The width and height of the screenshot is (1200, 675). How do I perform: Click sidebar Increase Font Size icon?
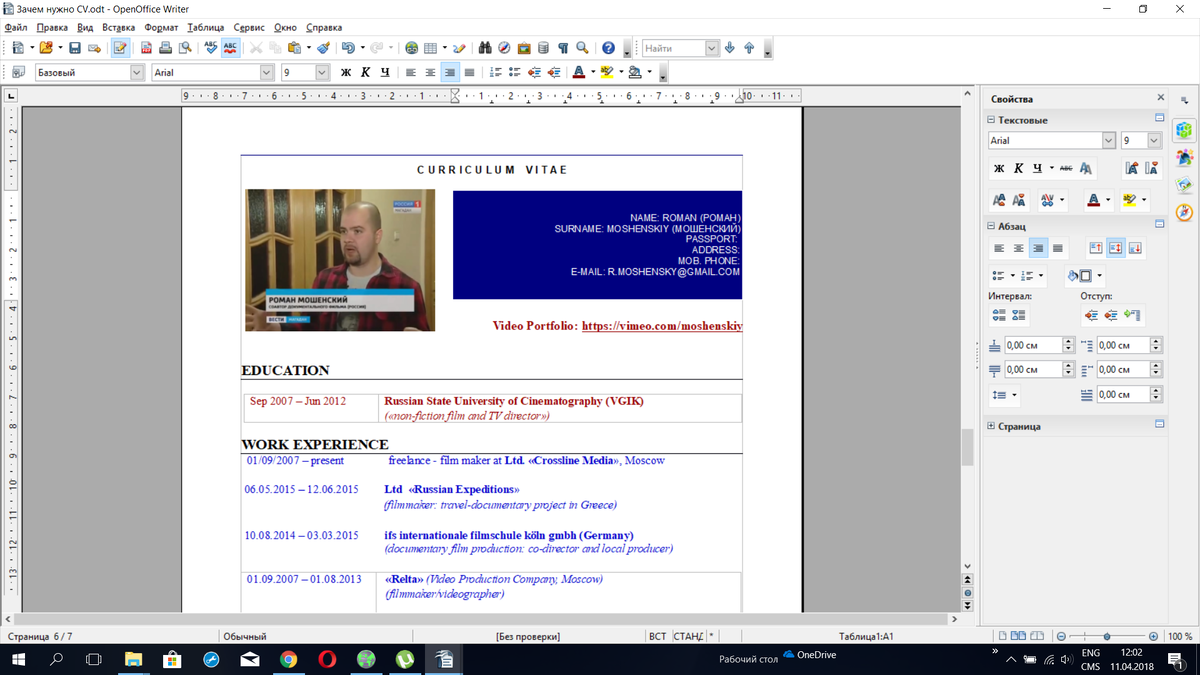[x=1131, y=168]
